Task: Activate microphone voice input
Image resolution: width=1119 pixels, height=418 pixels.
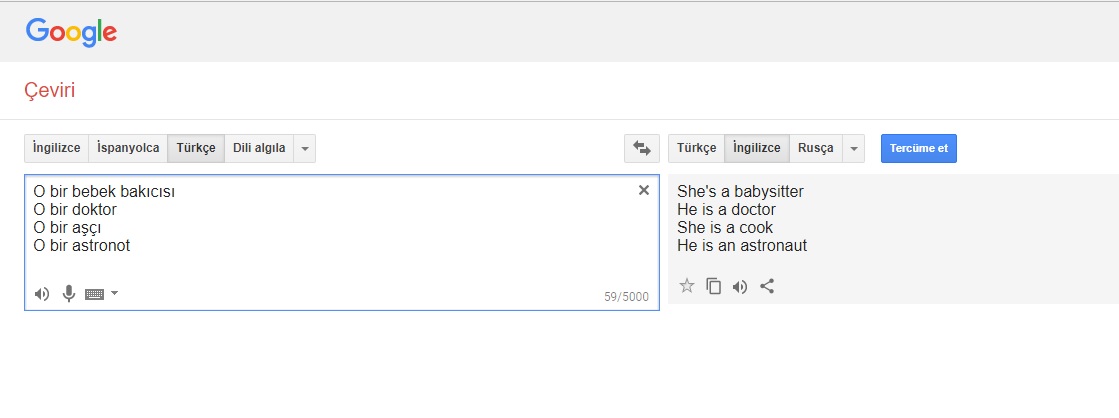Action: [x=69, y=293]
